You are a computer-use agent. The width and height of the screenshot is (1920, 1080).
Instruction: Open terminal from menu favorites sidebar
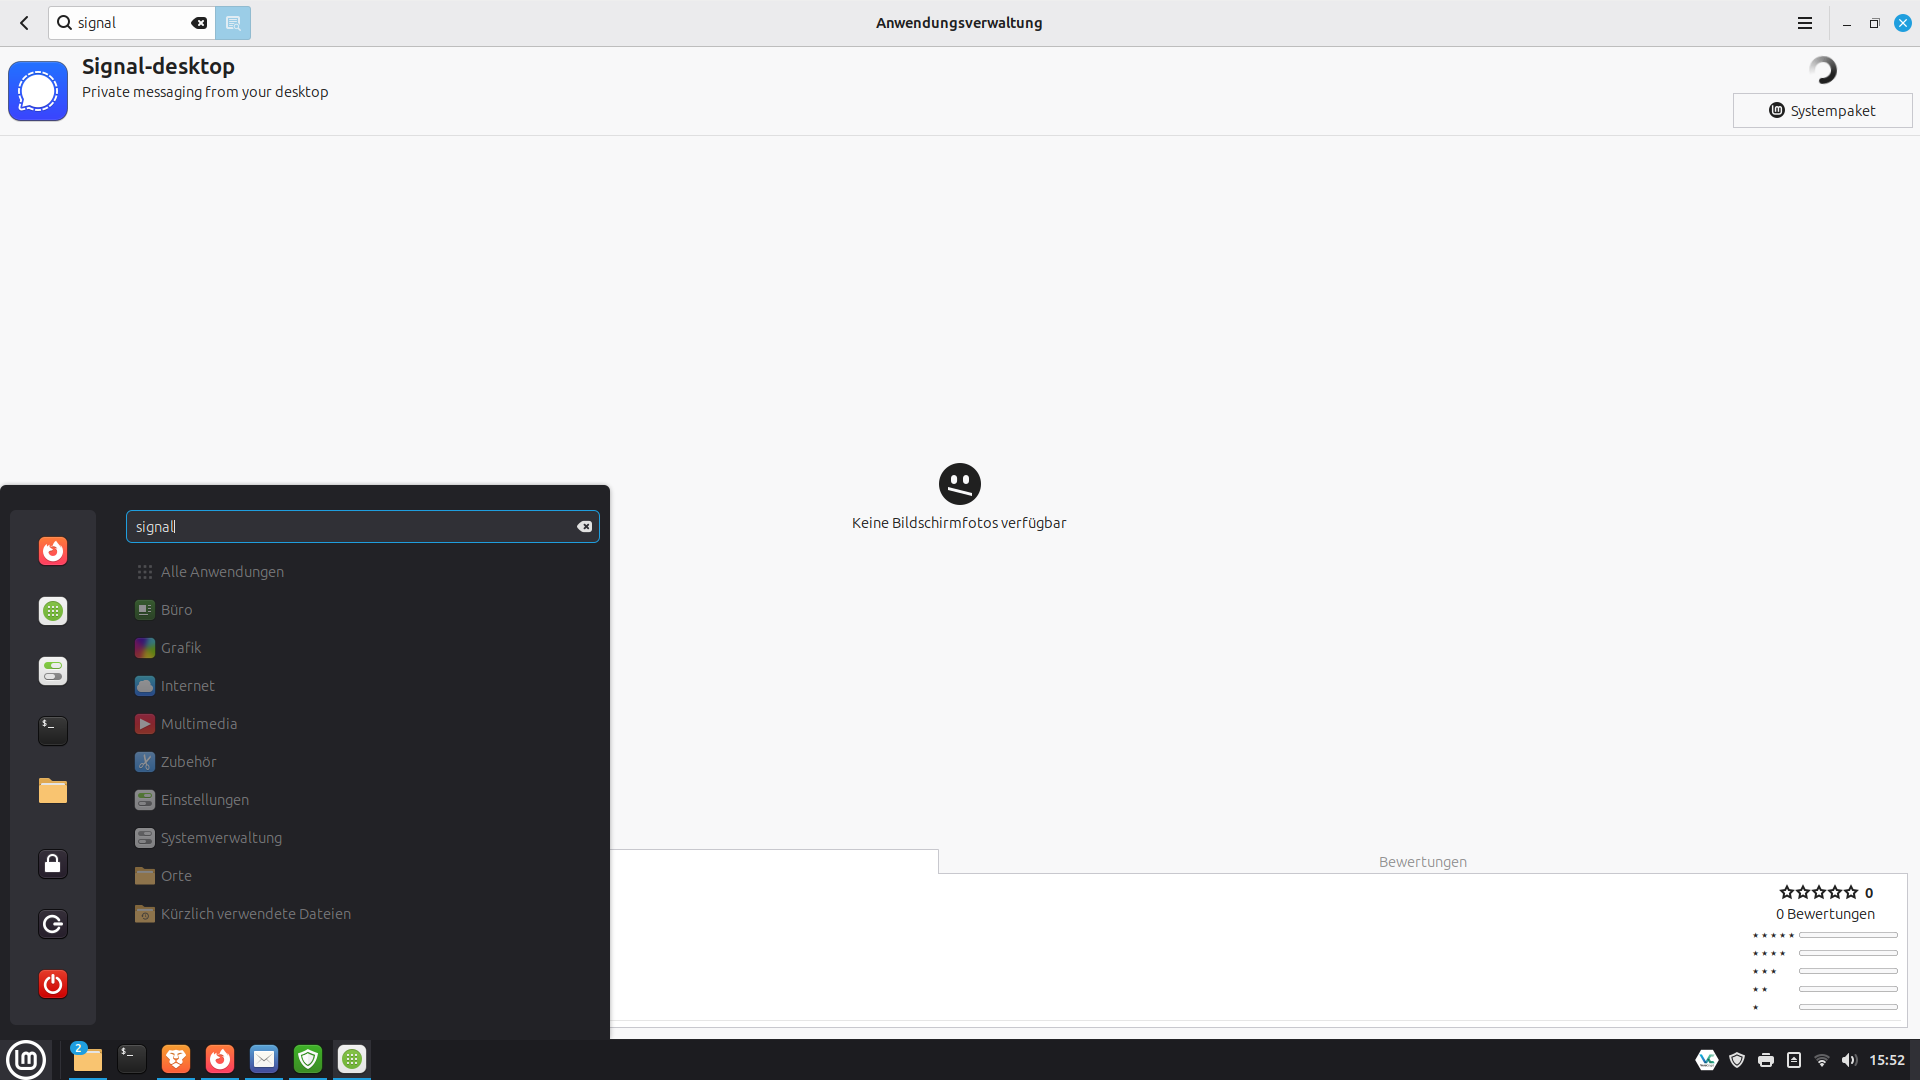click(x=53, y=731)
